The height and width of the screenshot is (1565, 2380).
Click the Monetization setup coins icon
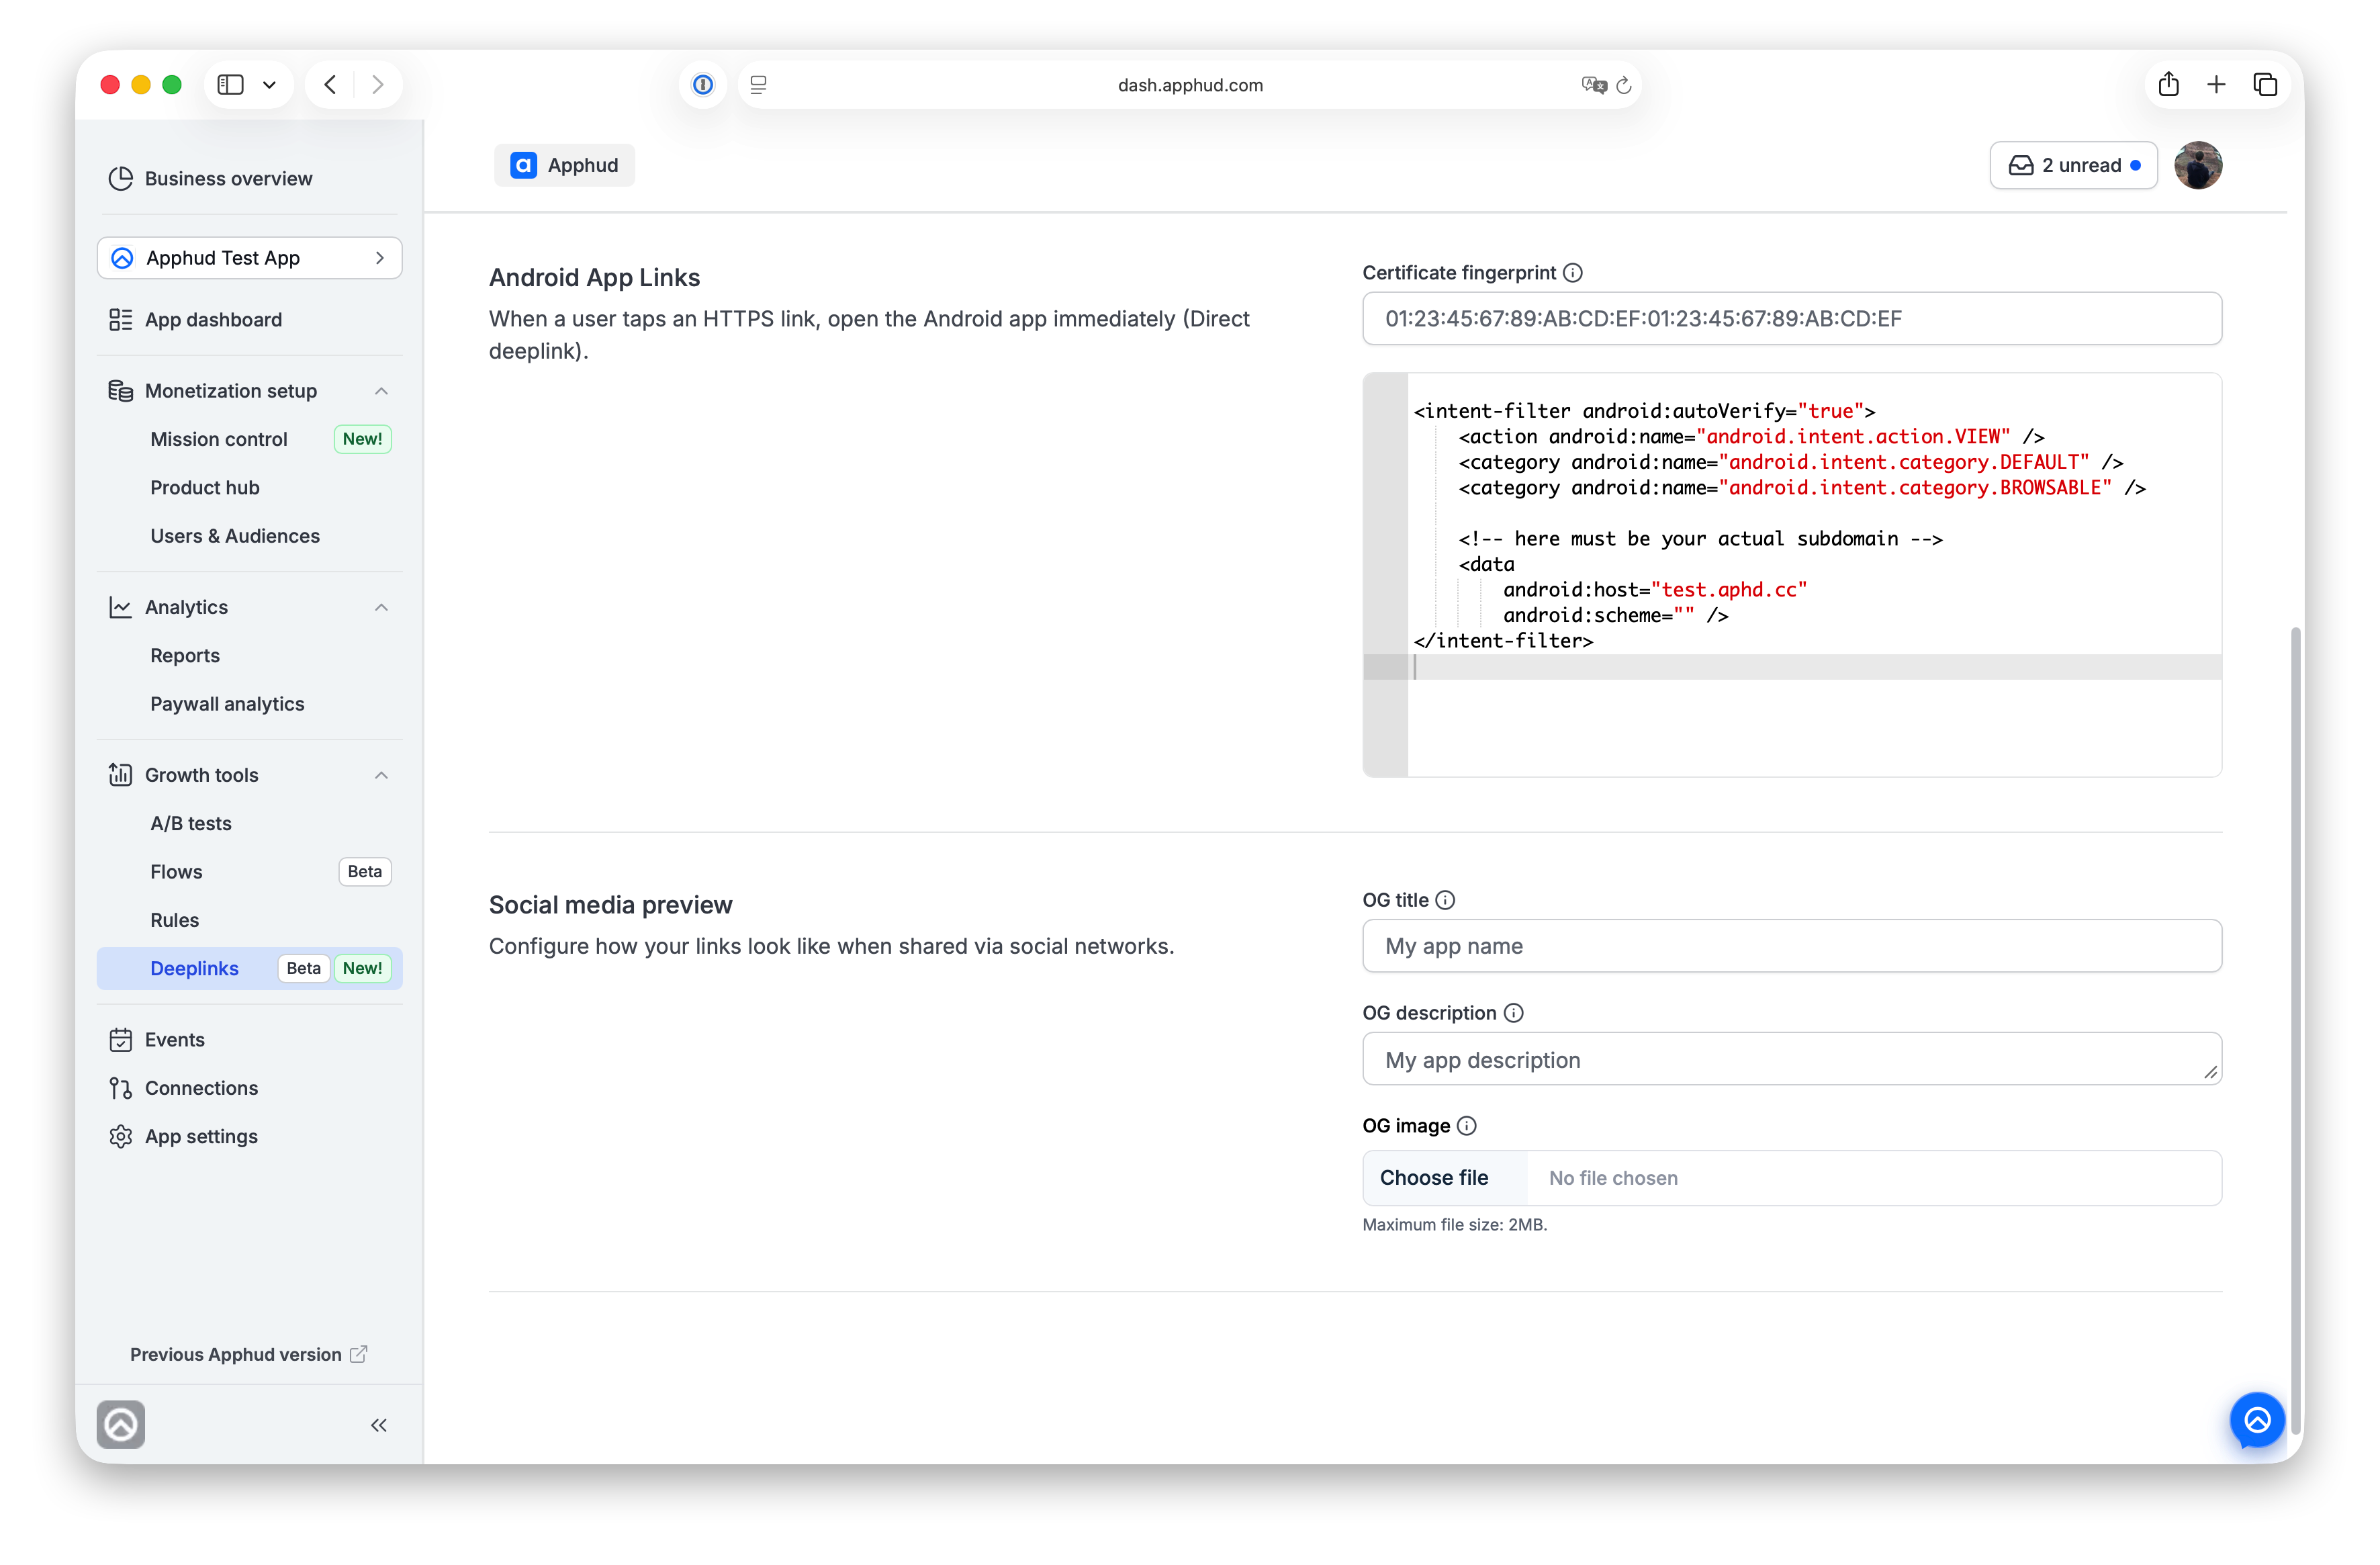[120, 390]
